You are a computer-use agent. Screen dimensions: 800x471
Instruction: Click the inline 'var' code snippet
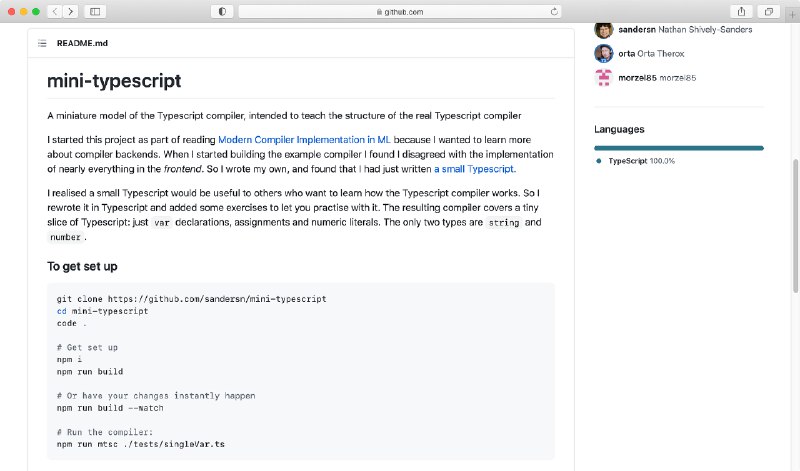[162, 222]
